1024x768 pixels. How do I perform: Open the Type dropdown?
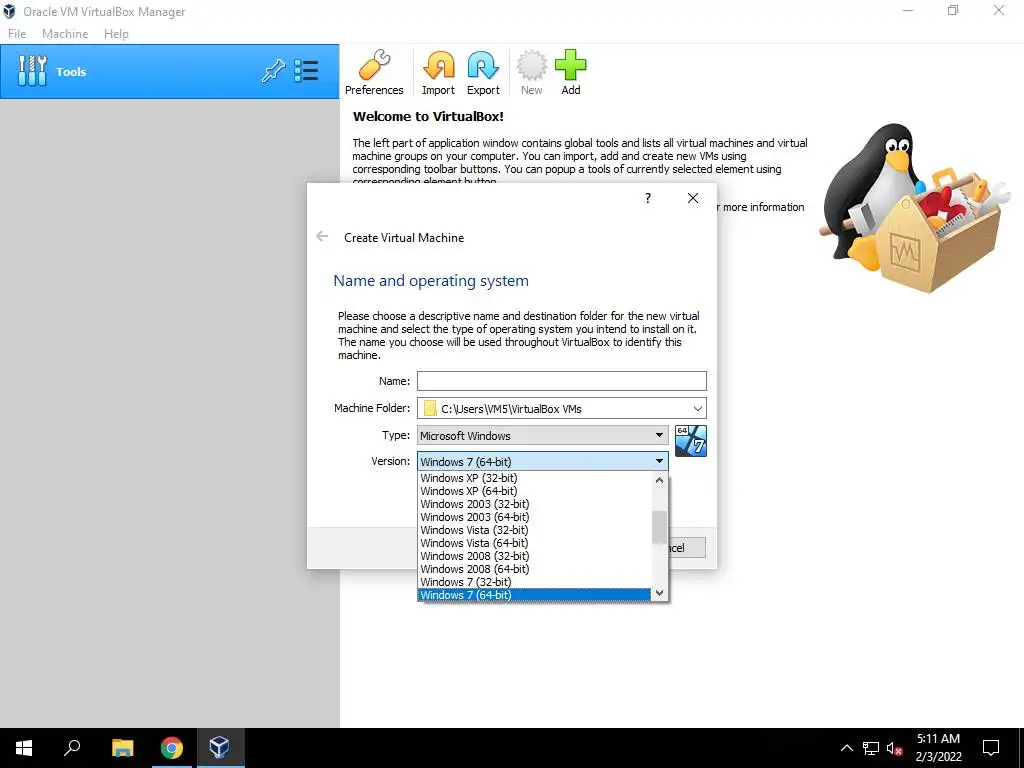543,435
